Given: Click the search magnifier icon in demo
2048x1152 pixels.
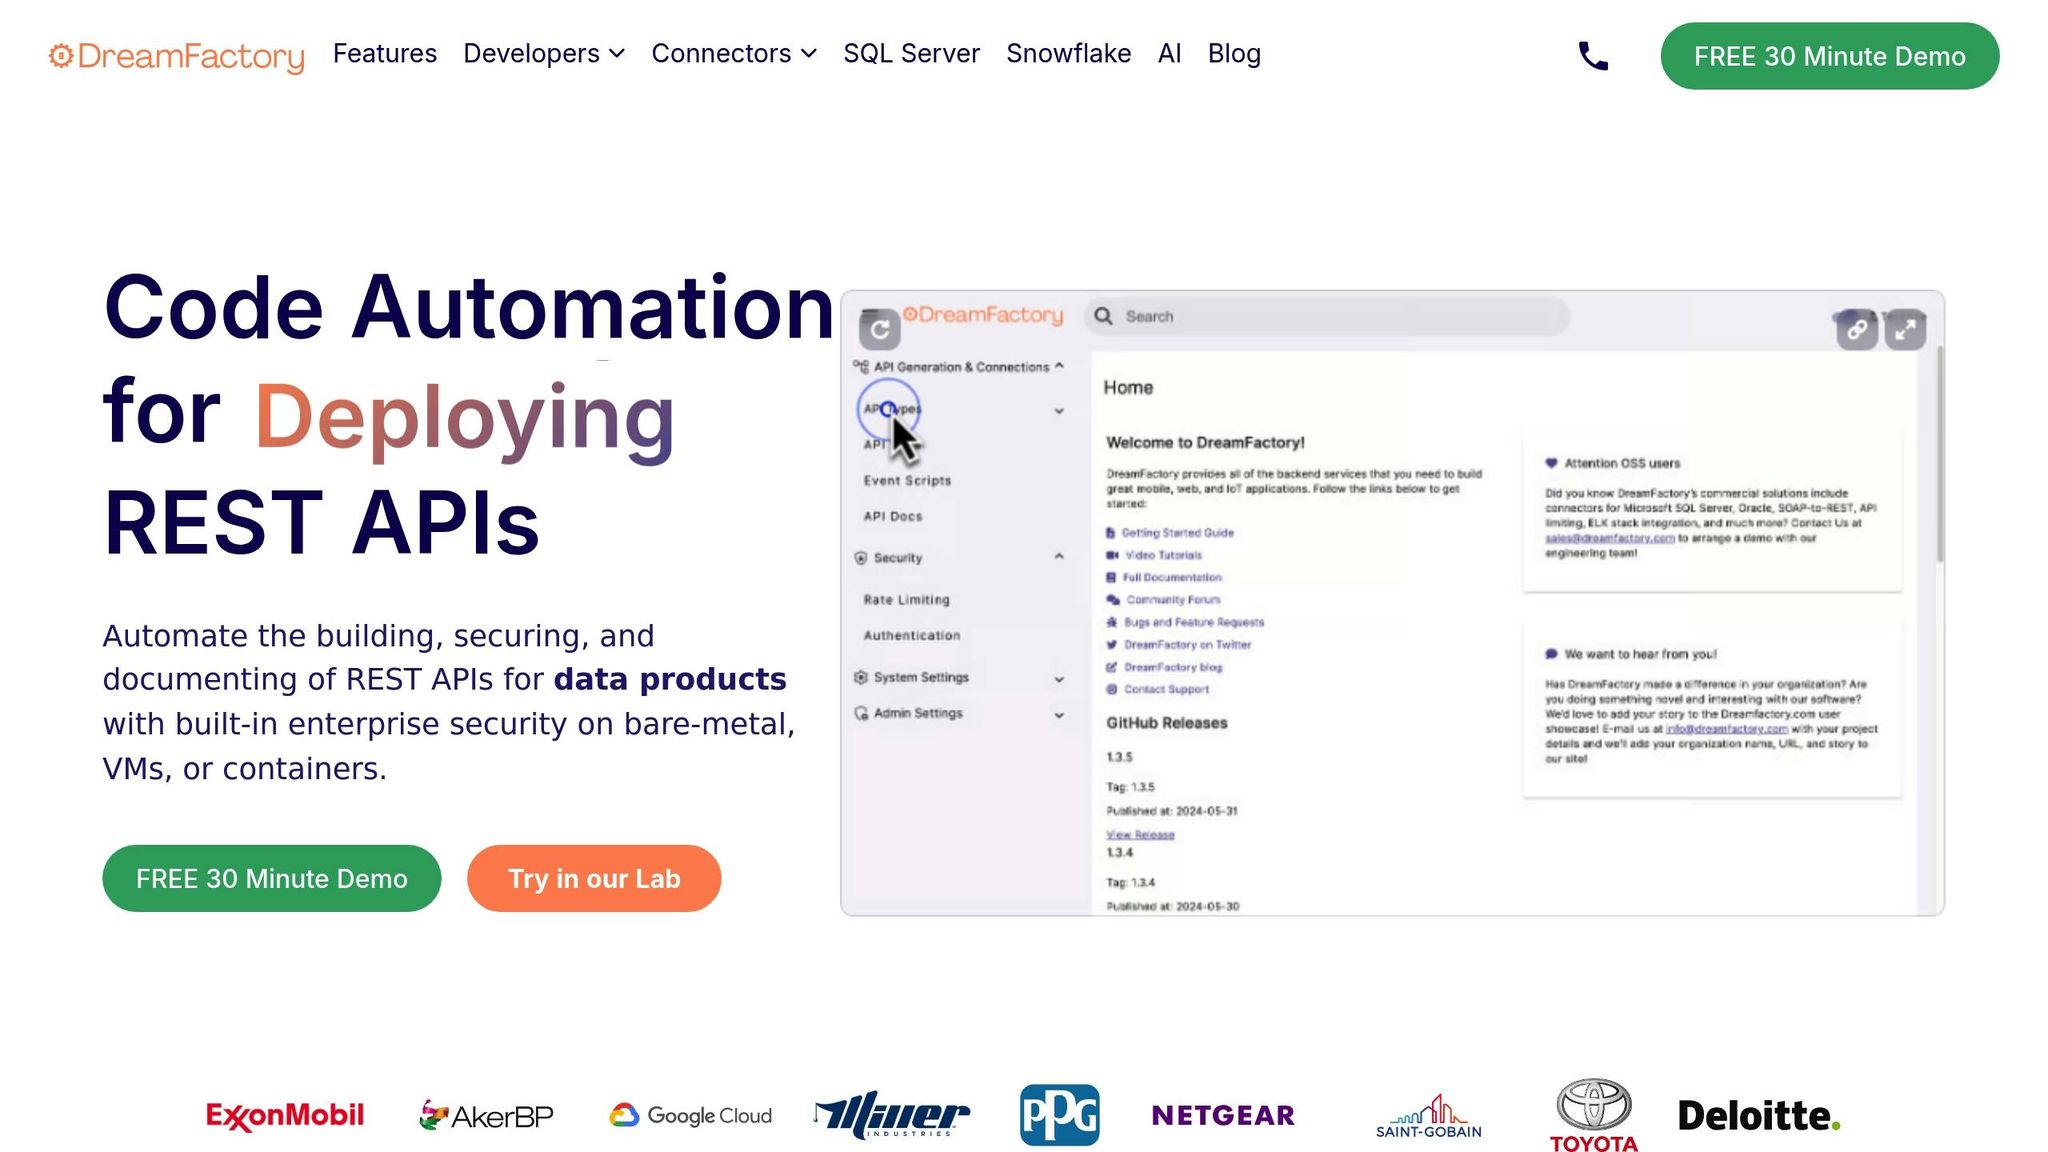Looking at the screenshot, I should click(x=1103, y=316).
